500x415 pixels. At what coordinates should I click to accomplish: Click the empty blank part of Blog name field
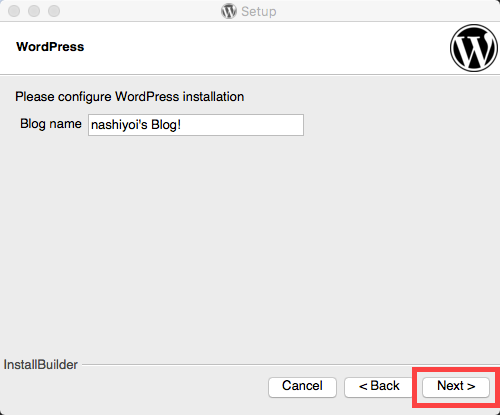click(x=242, y=125)
